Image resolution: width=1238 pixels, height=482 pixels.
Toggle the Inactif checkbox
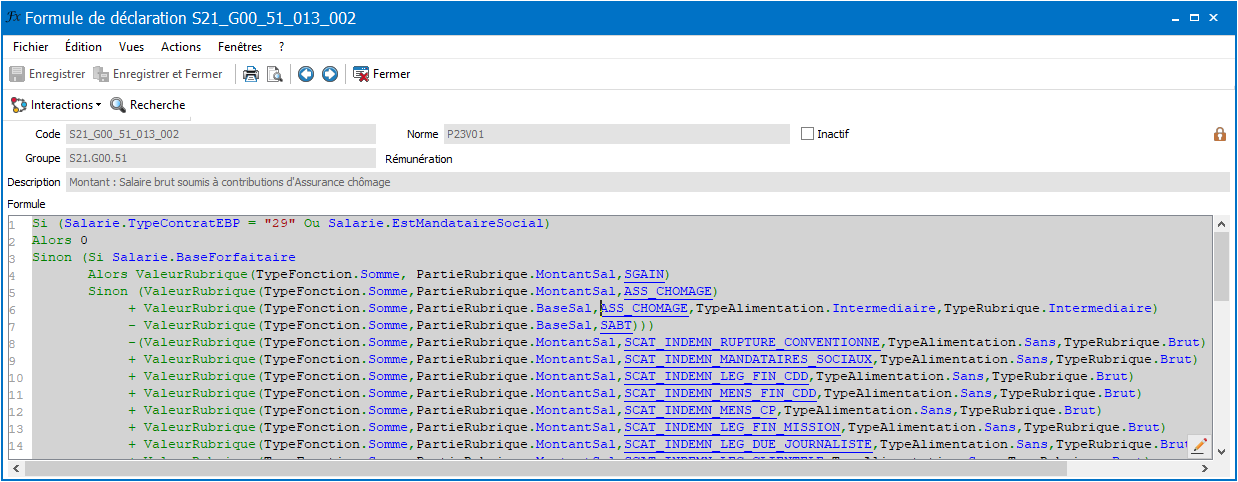tap(808, 133)
